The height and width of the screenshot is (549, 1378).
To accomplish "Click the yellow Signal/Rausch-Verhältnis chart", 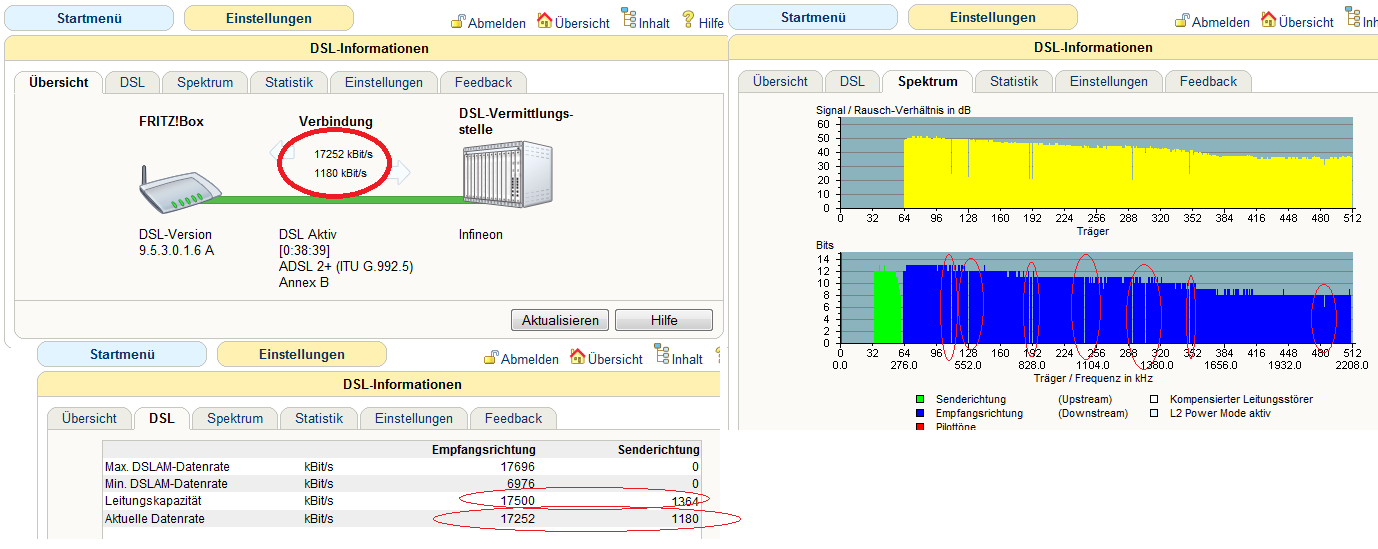I will click(x=1096, y=163).
